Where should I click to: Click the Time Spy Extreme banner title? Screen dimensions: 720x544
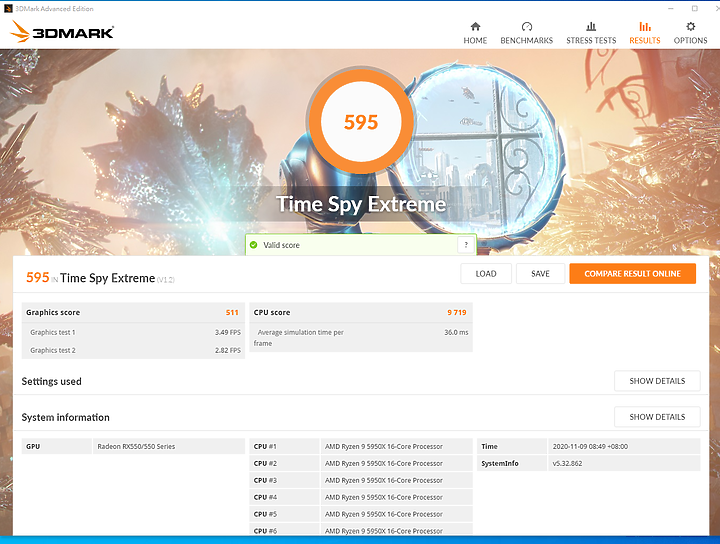pyautogui.click(x=361, y=204)
